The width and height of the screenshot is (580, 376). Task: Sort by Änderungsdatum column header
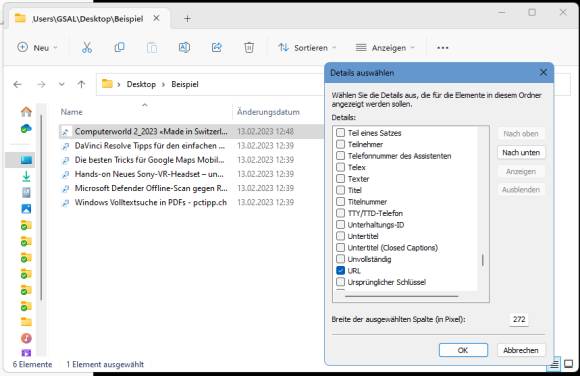(268, 112)
